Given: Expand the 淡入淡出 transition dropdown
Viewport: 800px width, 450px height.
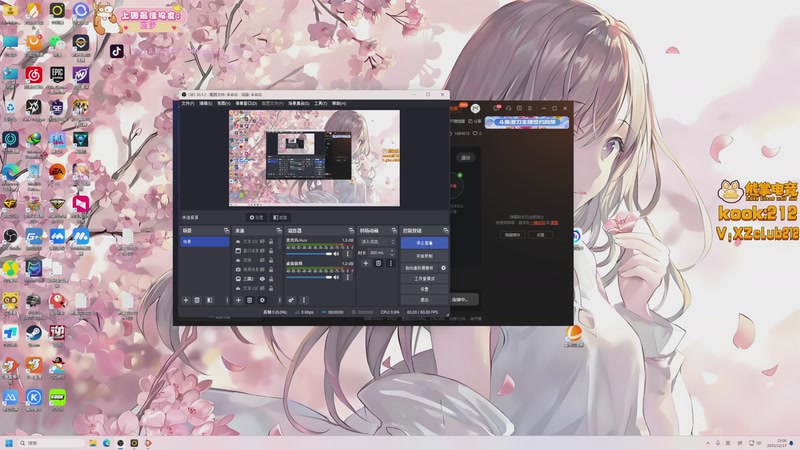Looking at the screenshot, I should [x=378, y=241].
